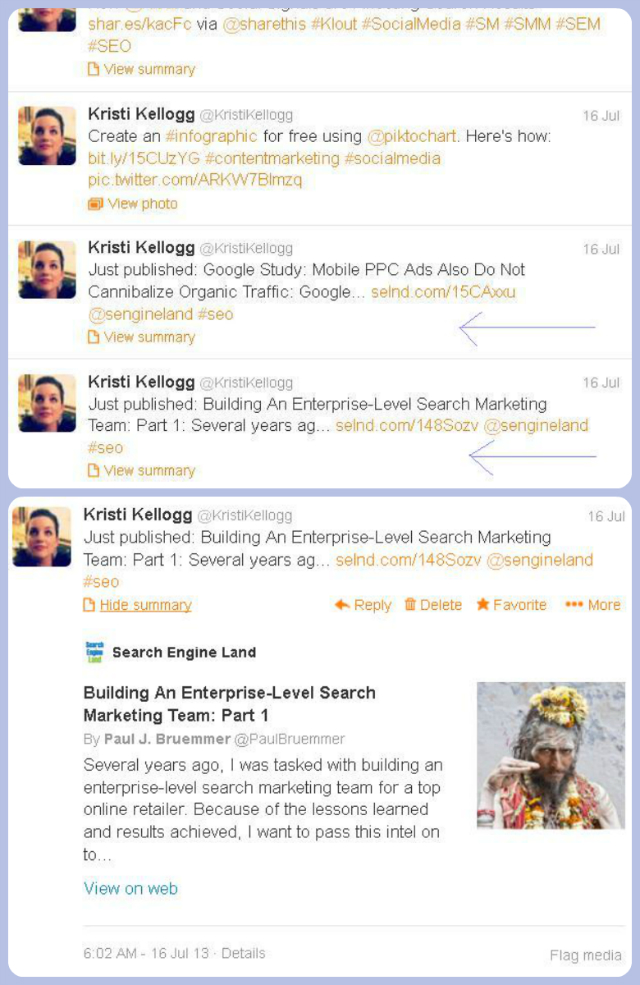Open tweet Details link

(x=243, y=953)
